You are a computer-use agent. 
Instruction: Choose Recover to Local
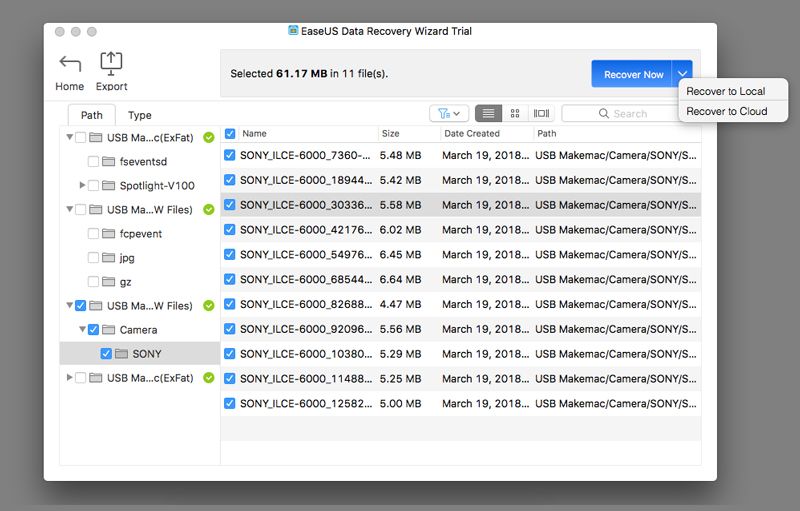click(726, 91)
